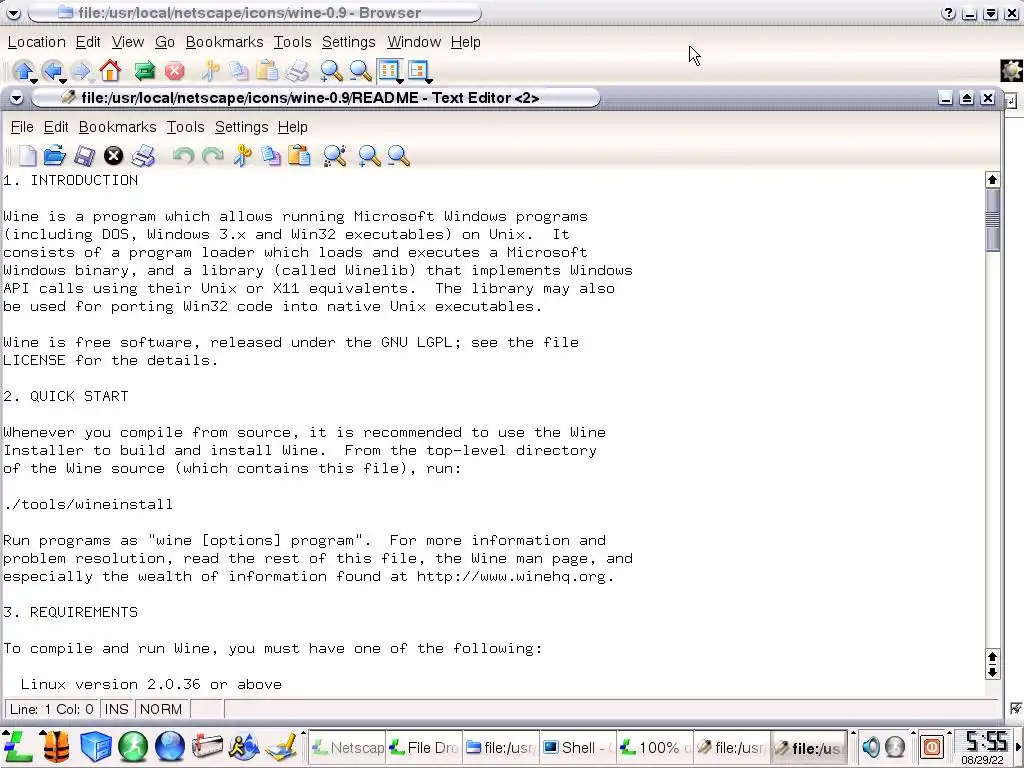
Task: Click the Forward arrow in Browser toolbar
Action: (x=81, y=71)
